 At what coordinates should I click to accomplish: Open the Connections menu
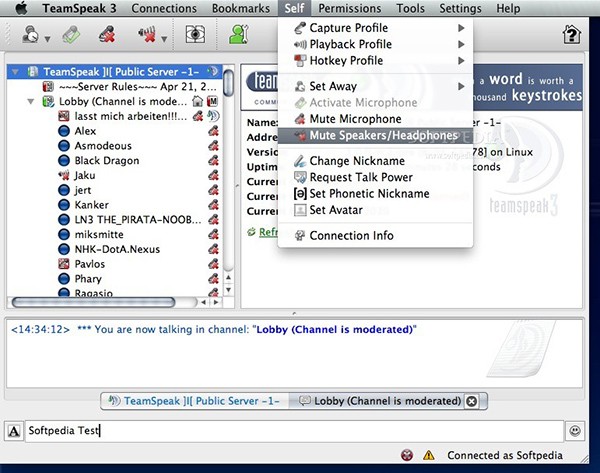coord(164,8)
